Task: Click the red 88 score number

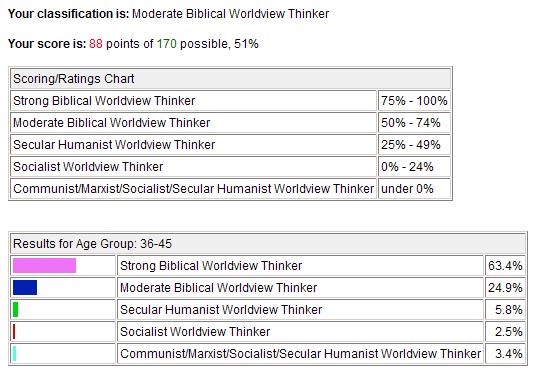Action: tap(96, 44)
